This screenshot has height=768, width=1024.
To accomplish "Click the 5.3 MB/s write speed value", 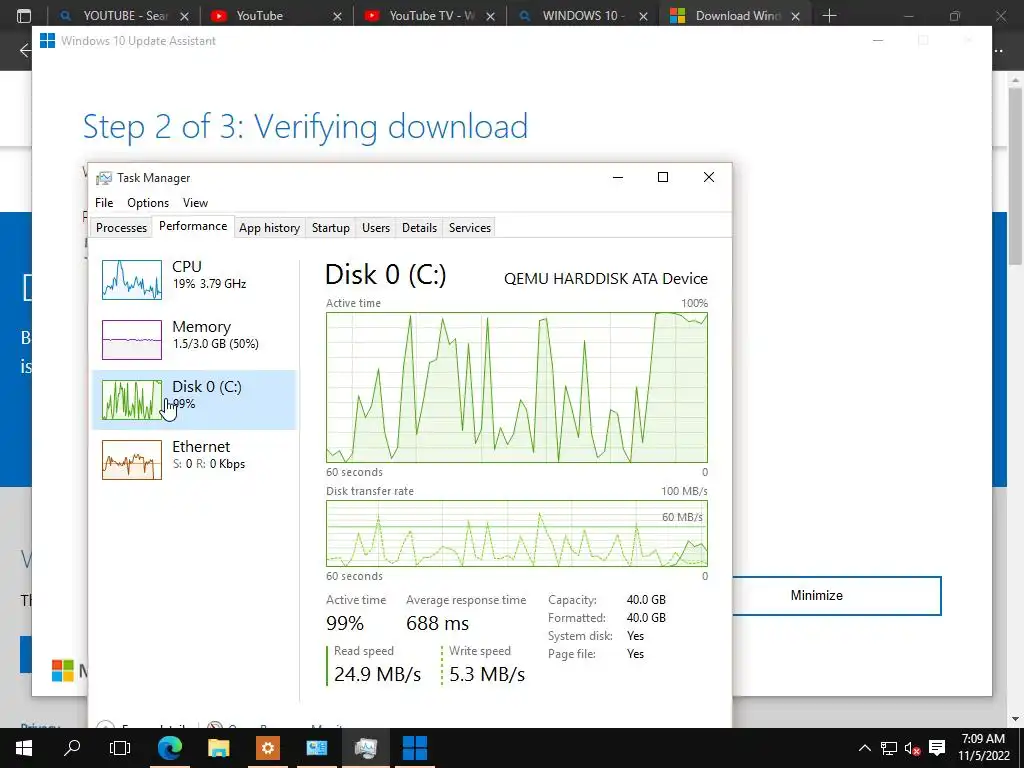I will click(x=487, y=674).
